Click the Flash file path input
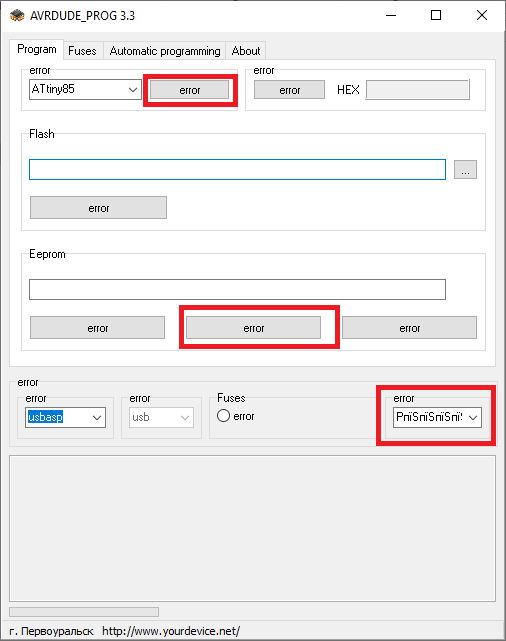The image size is (506, 641). 237,169
